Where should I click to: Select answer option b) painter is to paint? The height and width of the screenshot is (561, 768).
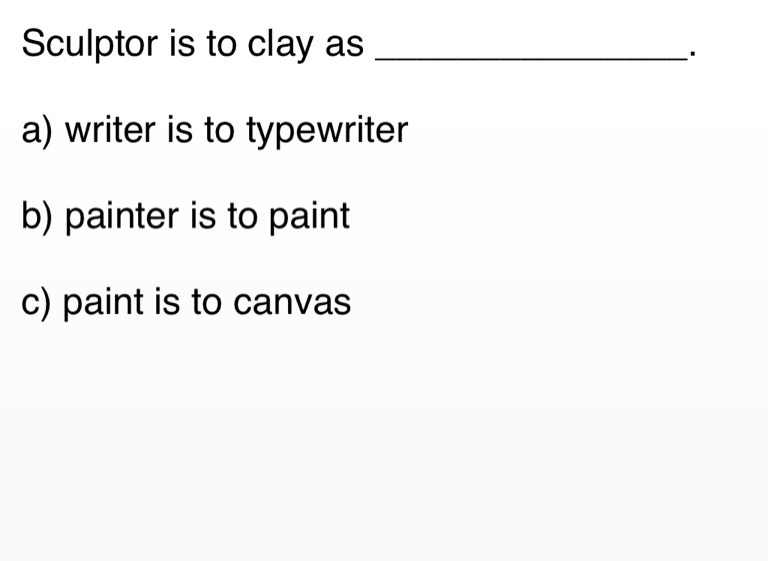(186, 216)
